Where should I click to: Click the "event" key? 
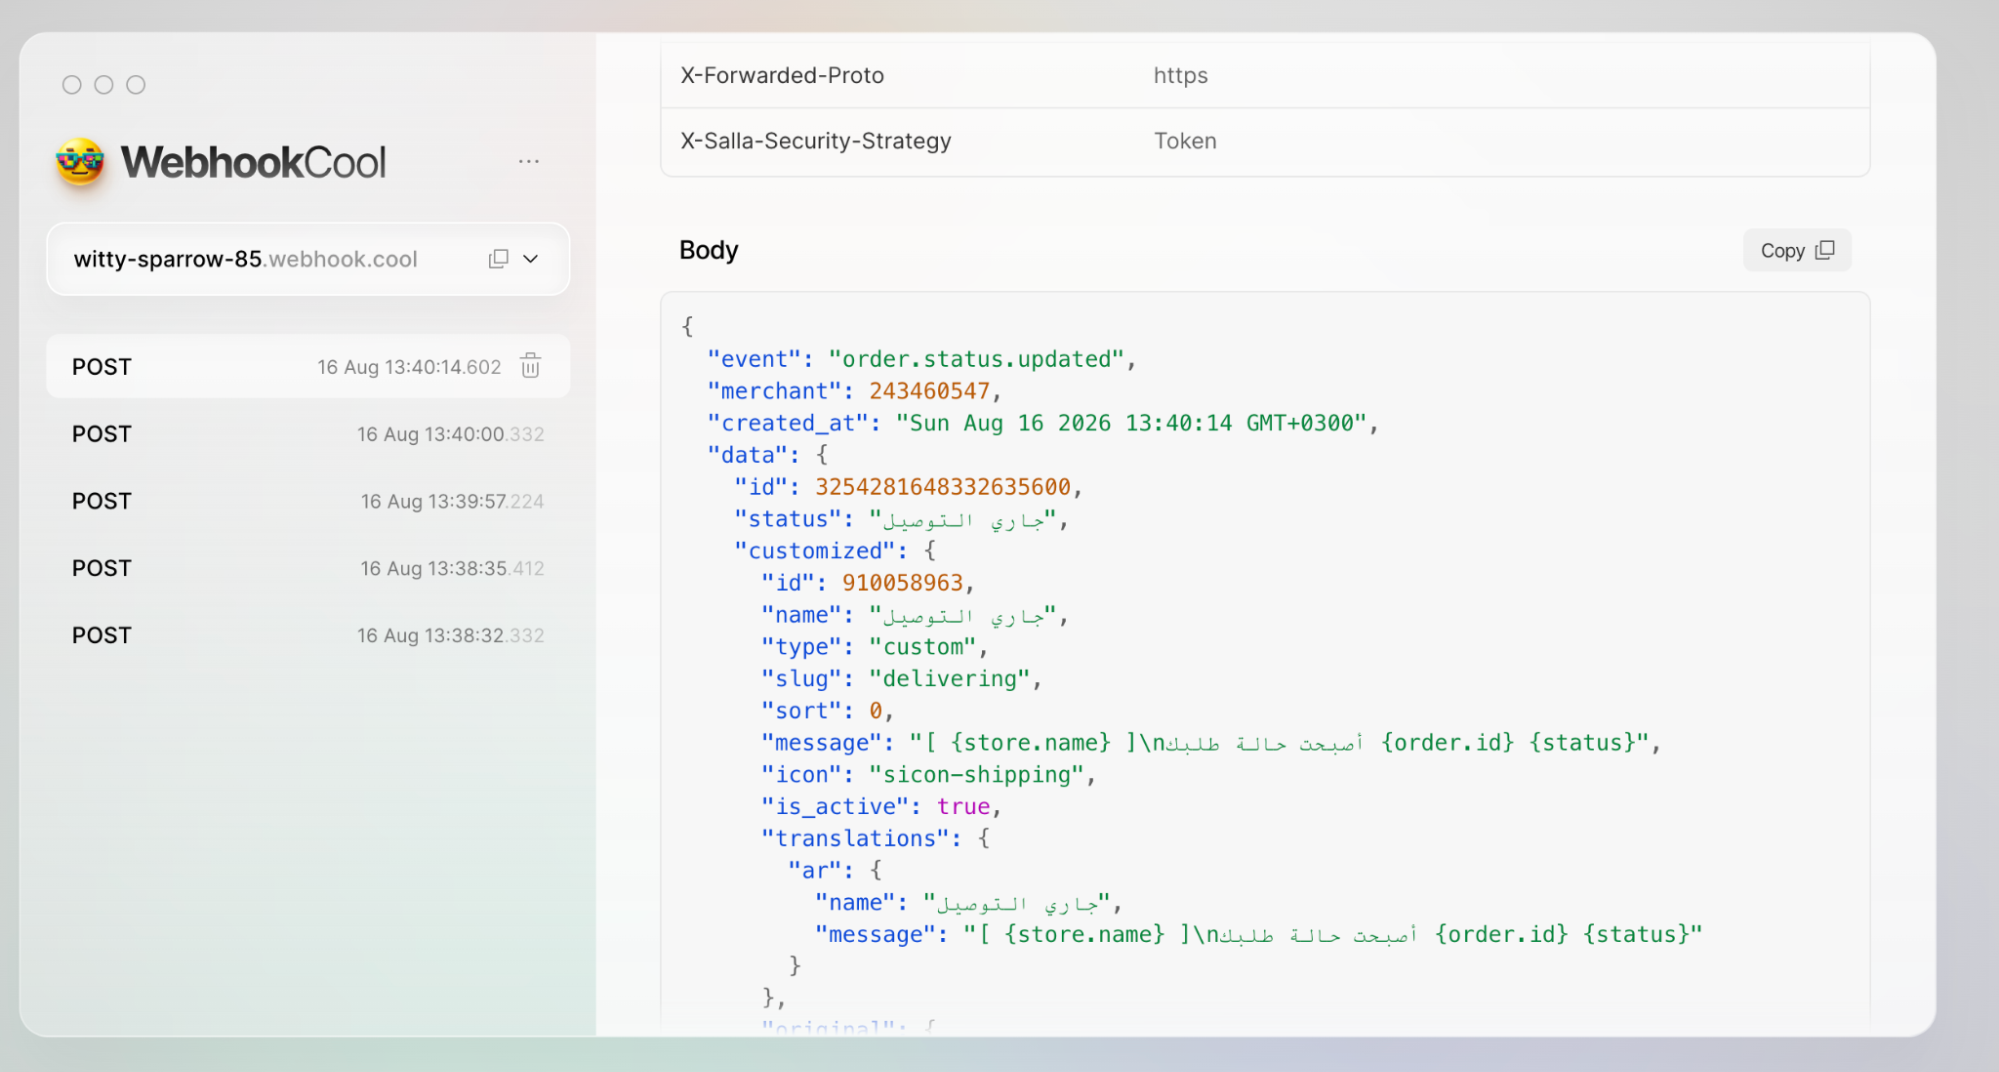[x=754, y=359]
